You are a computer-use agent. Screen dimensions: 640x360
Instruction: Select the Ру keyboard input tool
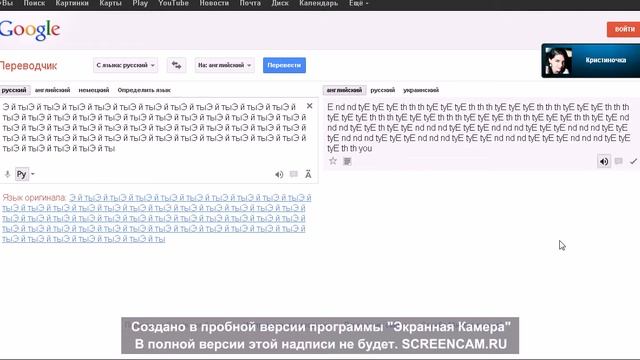coord(21,174)
